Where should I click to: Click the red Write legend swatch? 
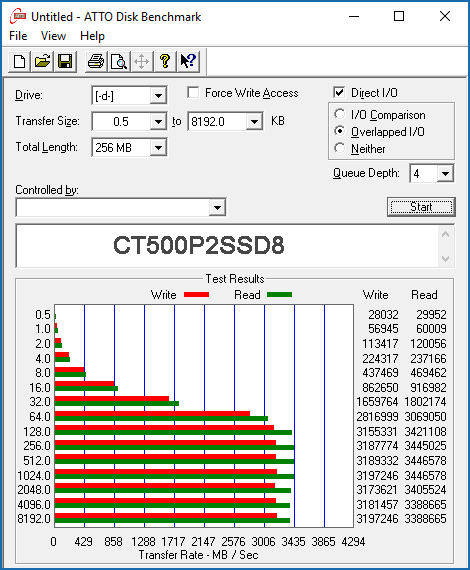(196, 295)
